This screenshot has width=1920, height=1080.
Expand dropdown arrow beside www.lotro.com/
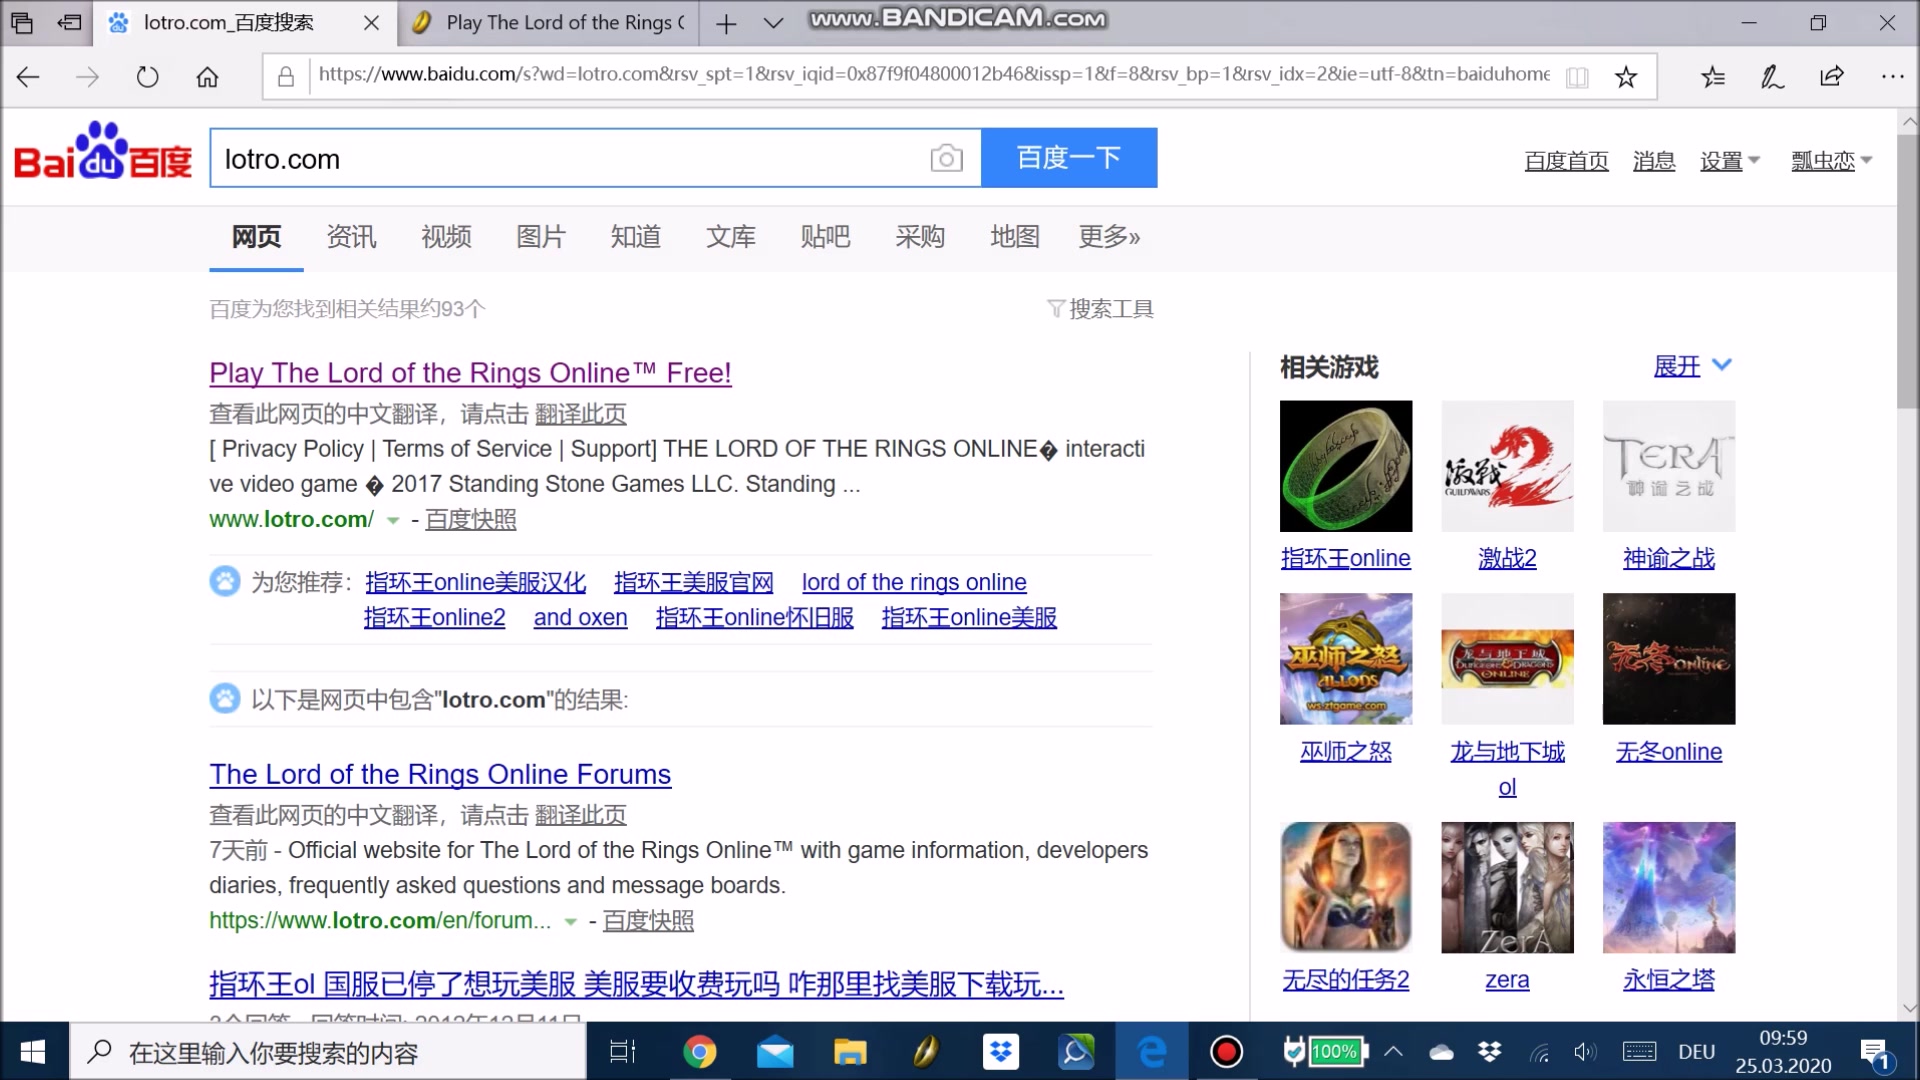[393, 521]
